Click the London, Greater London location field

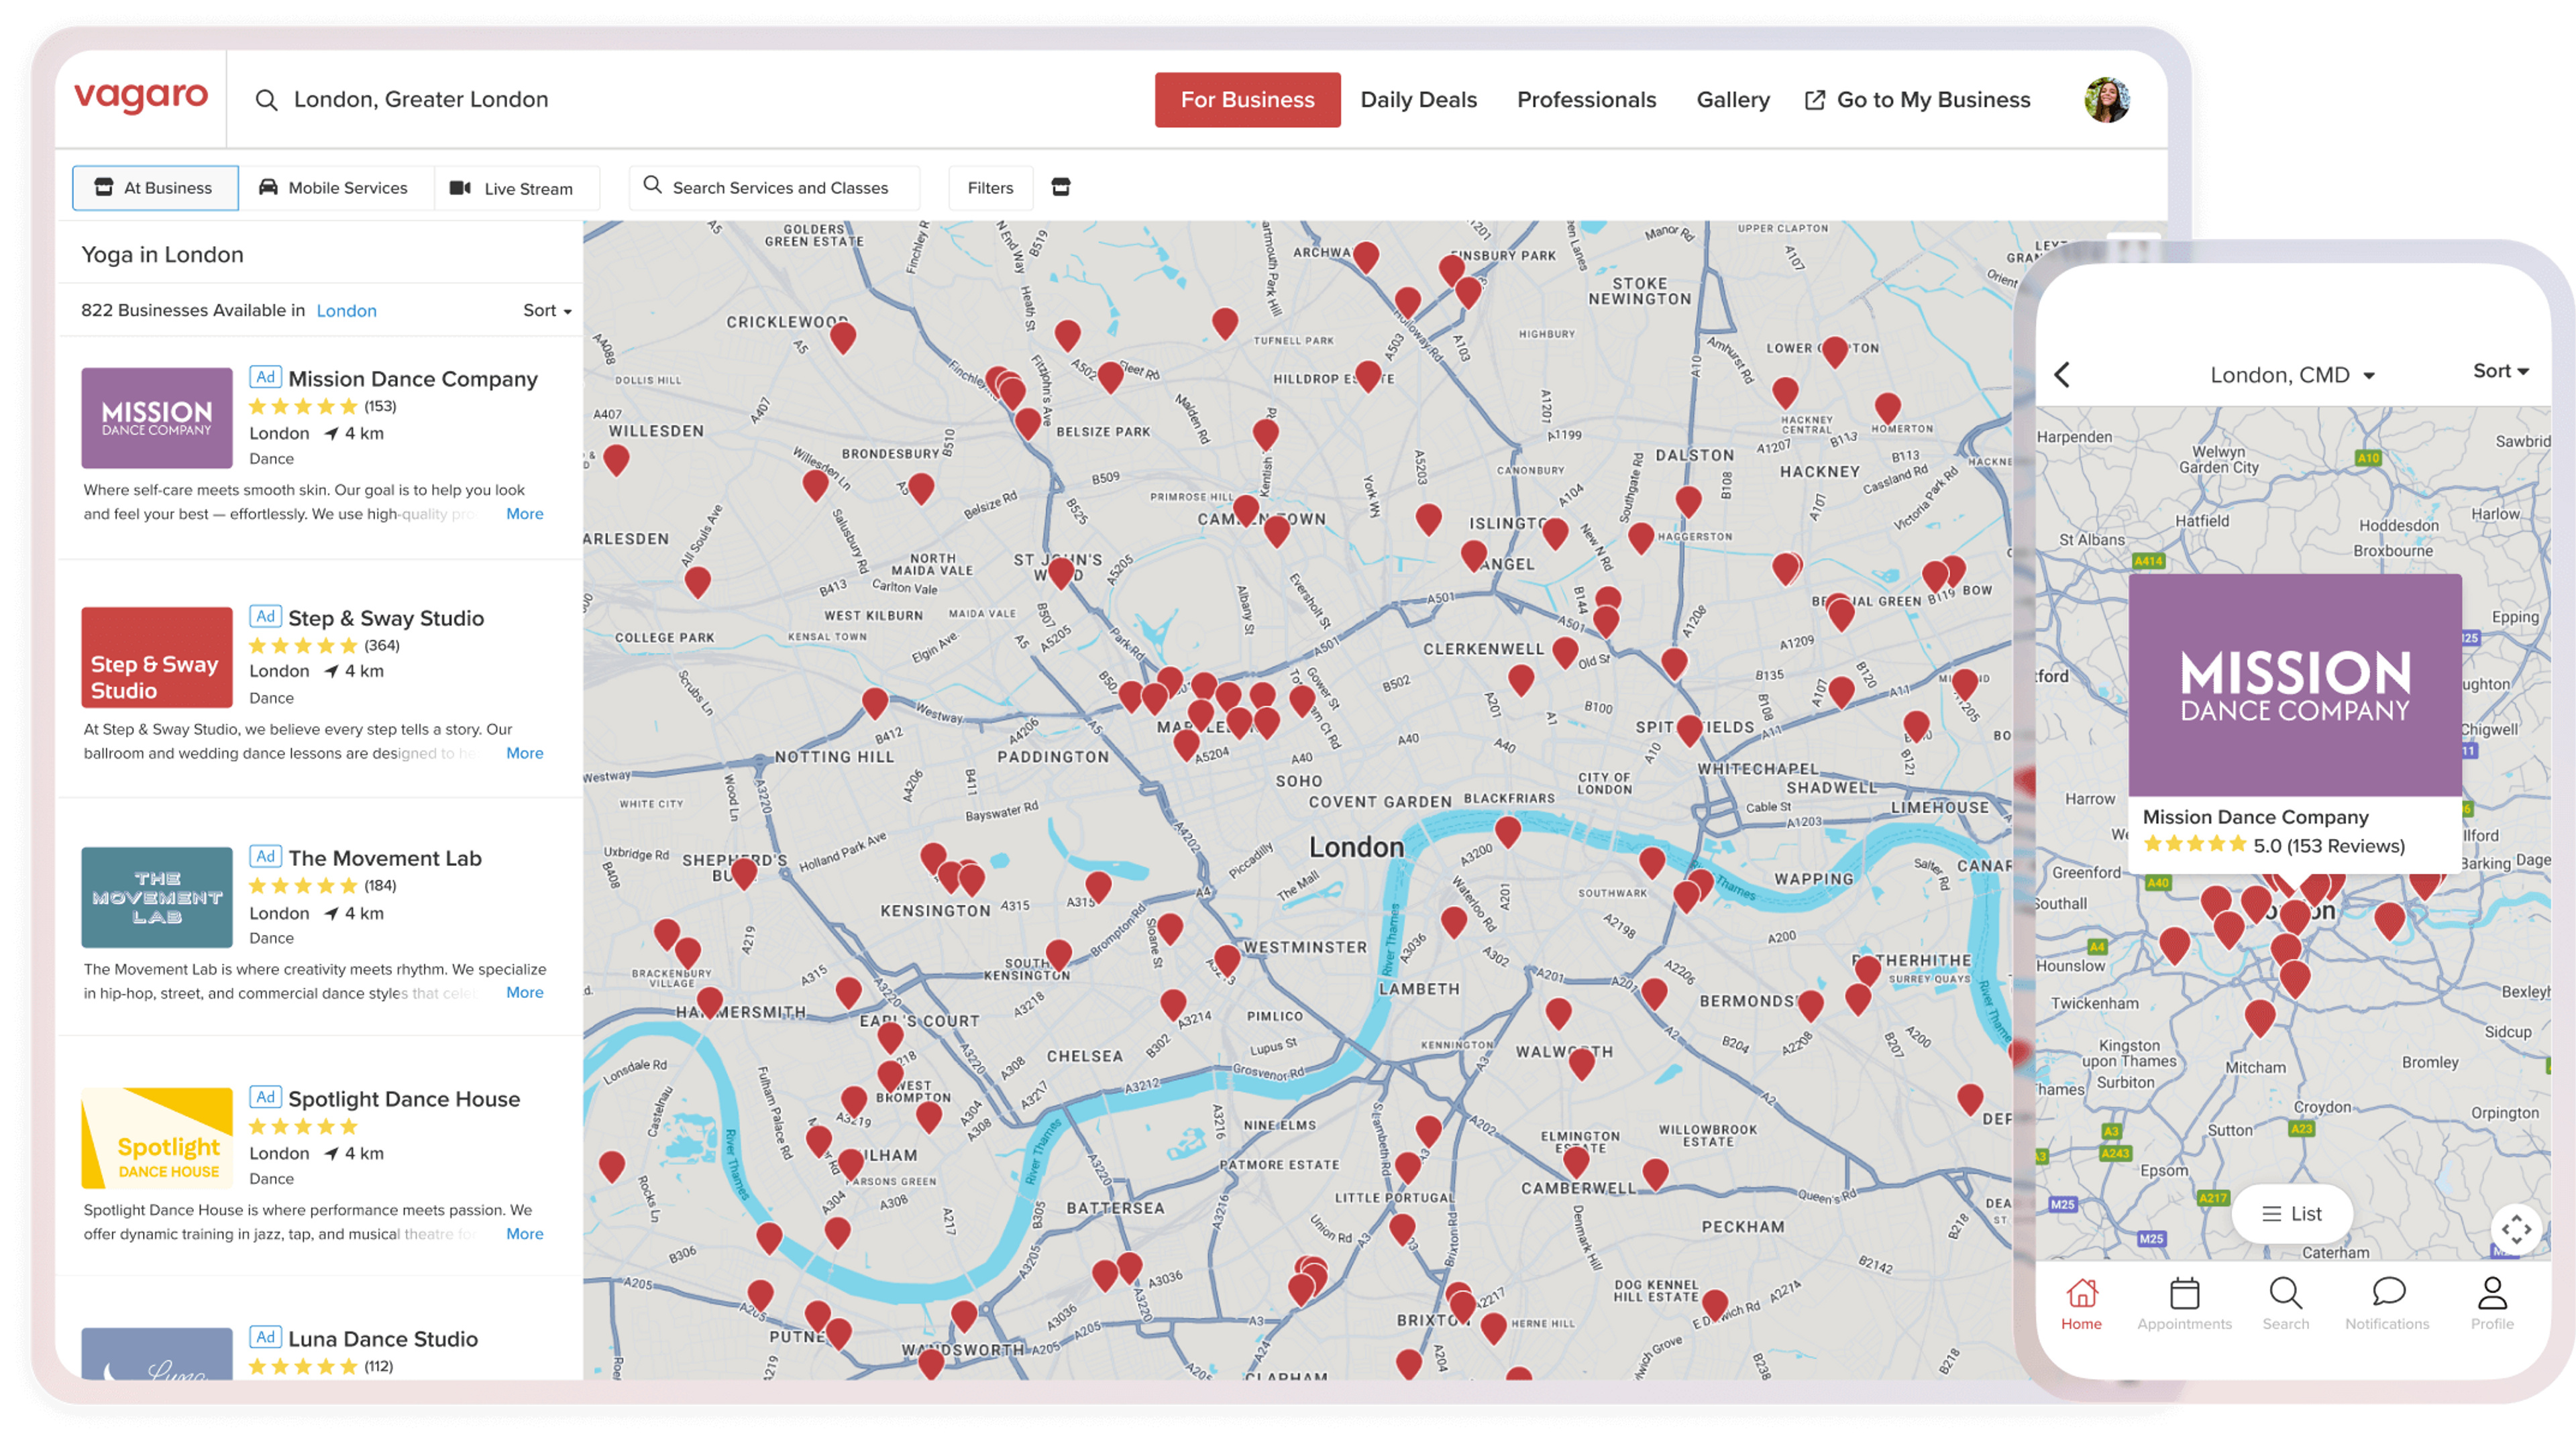click(x=420, y=100)
